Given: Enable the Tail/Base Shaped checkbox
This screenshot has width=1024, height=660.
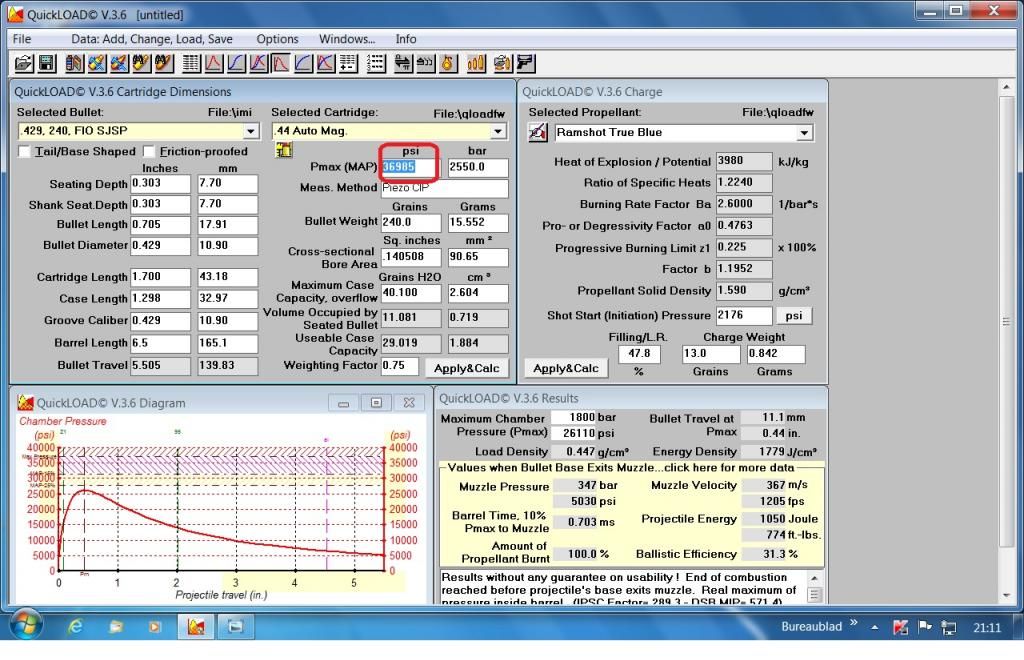Looking at the screenshot, I should pyautogui.click(x=25, y=152).
